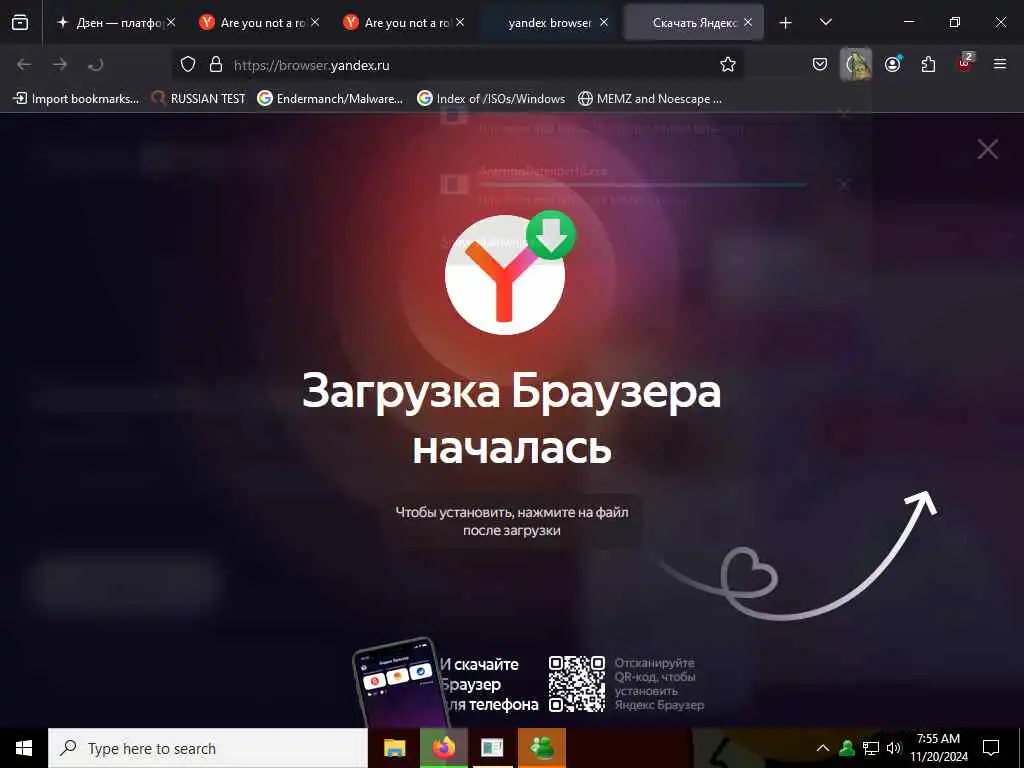Click the address bar showing browser.yandex.ru
The image size is (1024, 768).
click(457, 65)
